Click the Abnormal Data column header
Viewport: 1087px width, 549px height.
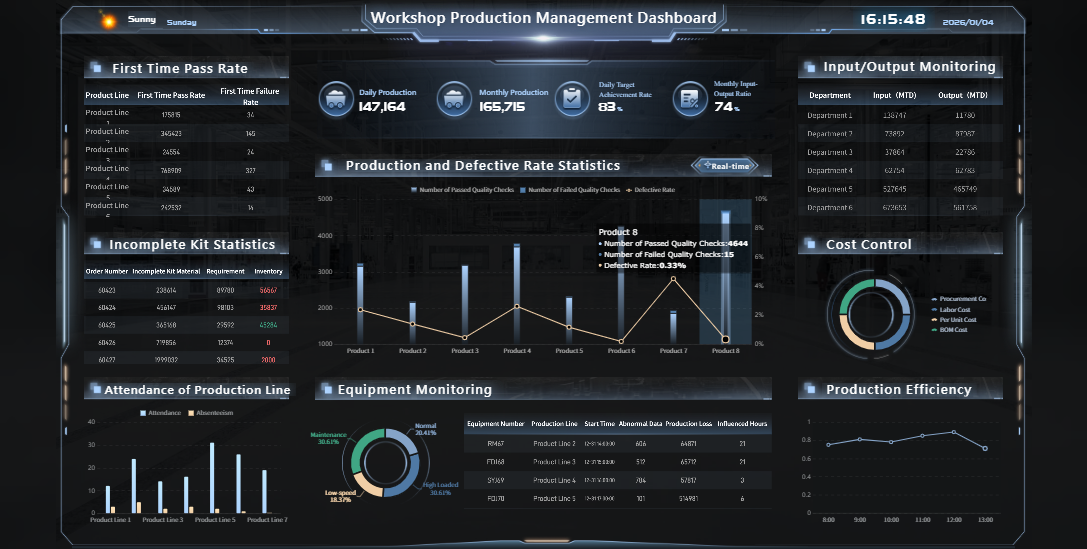click(x=641, y=424)
